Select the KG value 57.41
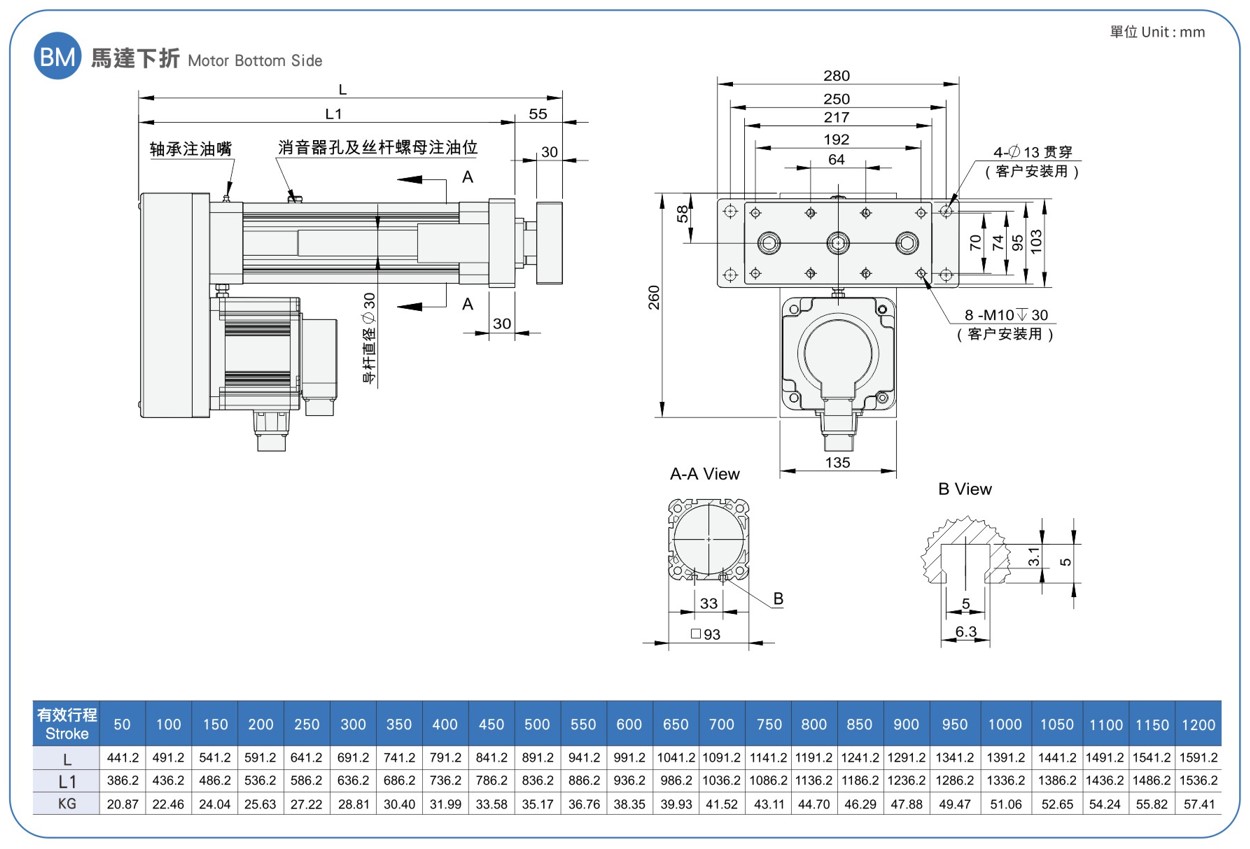The height and width of the screenshot is (849, 1250). tap(1198, 803)
